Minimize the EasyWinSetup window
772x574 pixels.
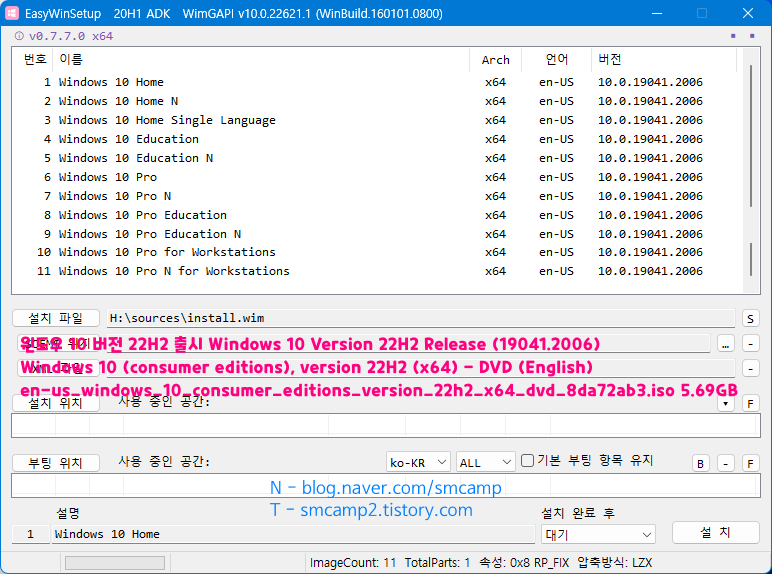coord(657,13)
